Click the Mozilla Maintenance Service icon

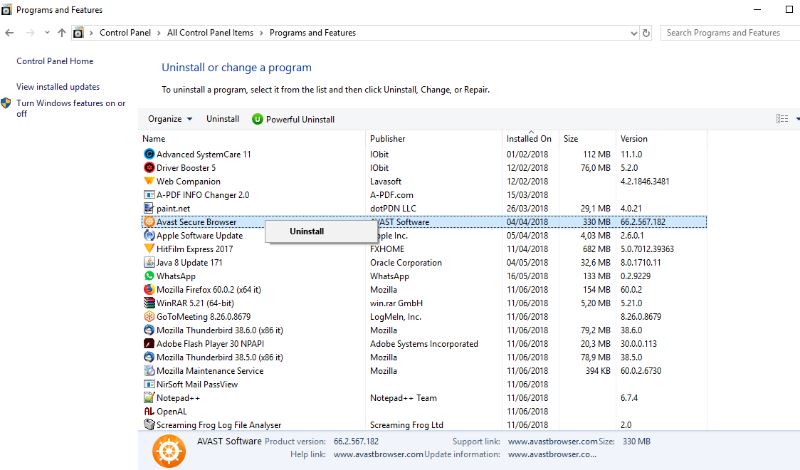point(149,370)
